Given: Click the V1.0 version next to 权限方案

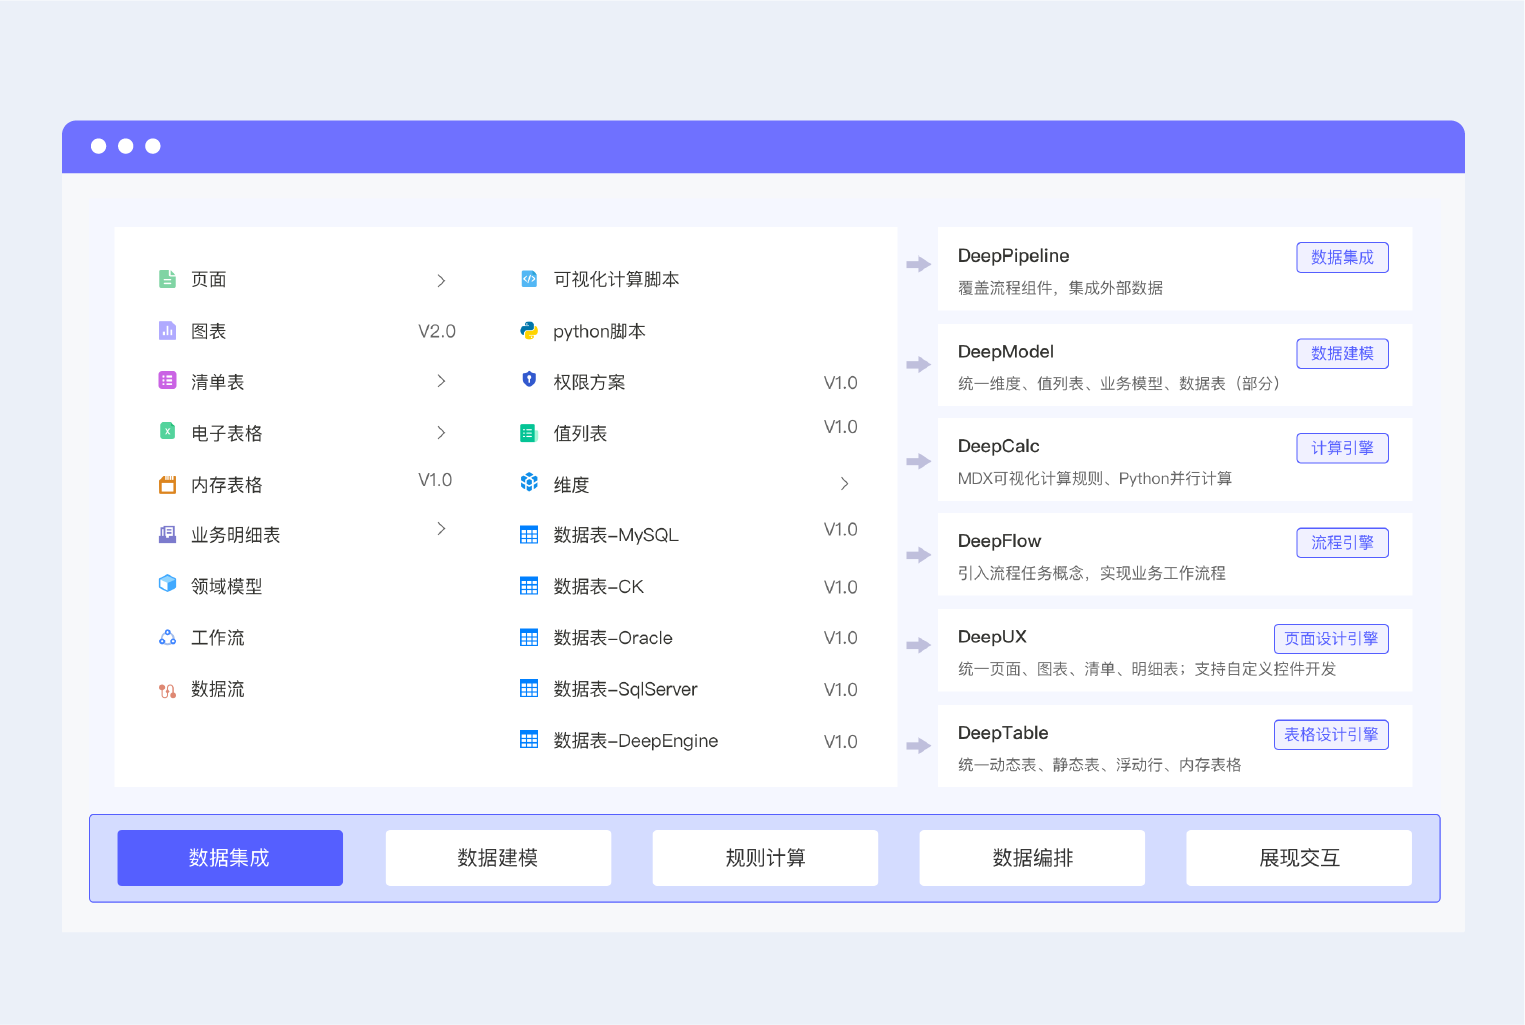Looking at the screenshot, I should tap(840, 383).
